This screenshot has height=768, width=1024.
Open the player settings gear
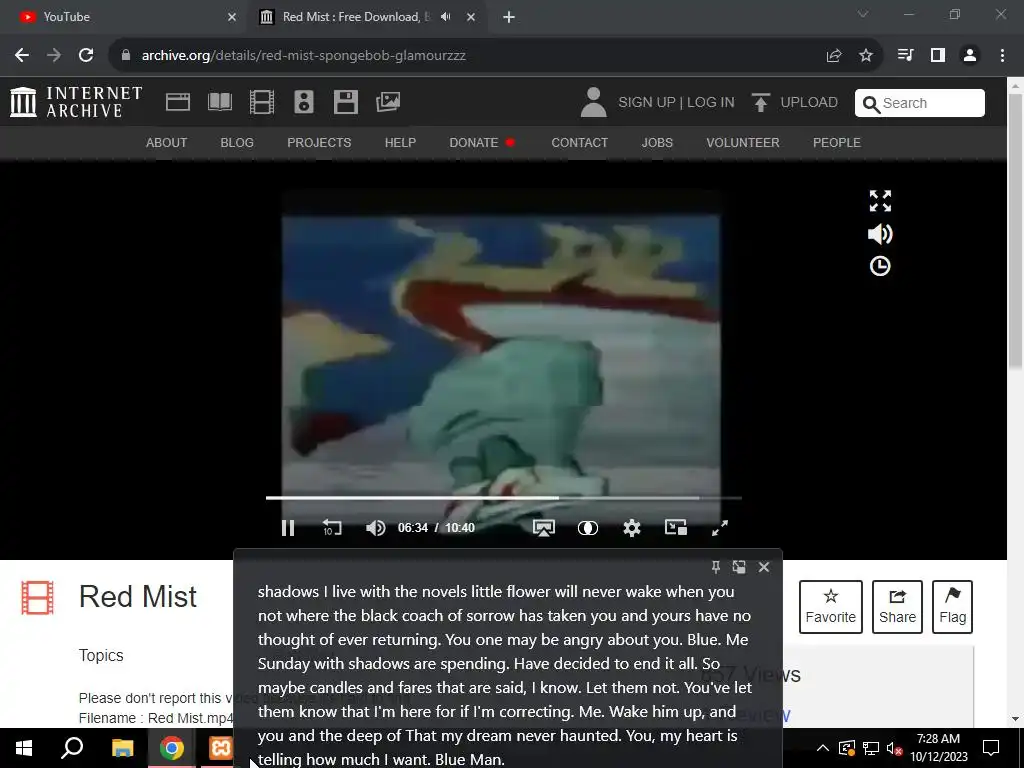tap(632, 528)
